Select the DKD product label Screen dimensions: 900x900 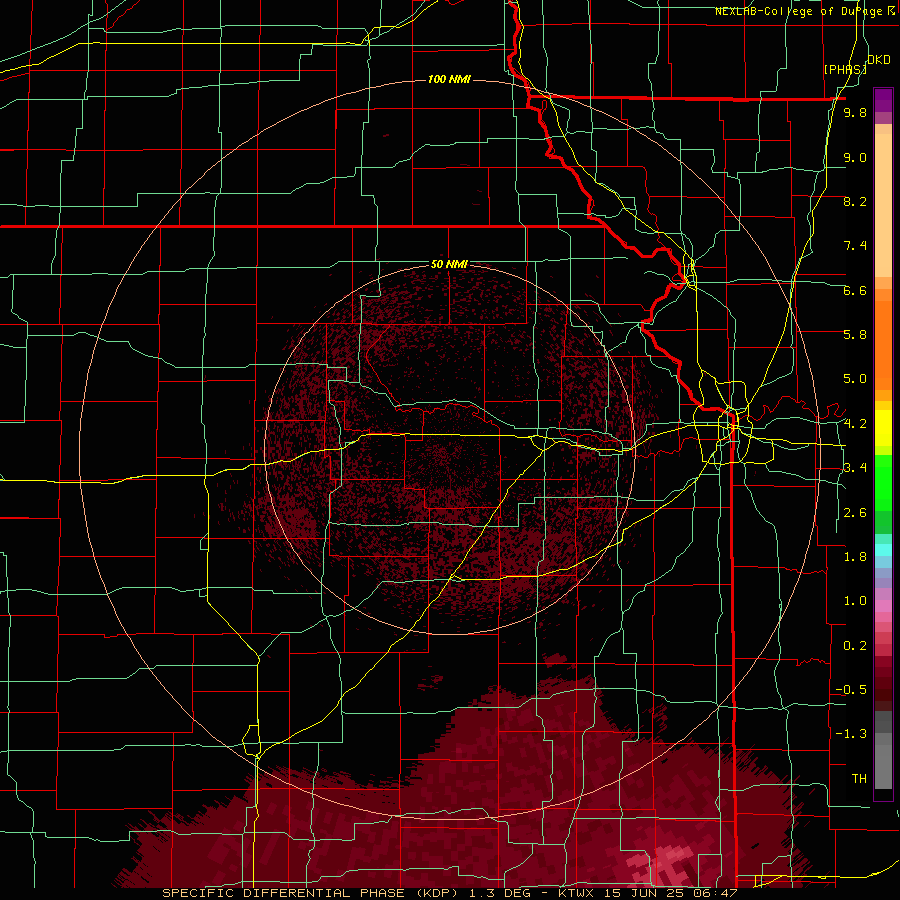point(878,60)
